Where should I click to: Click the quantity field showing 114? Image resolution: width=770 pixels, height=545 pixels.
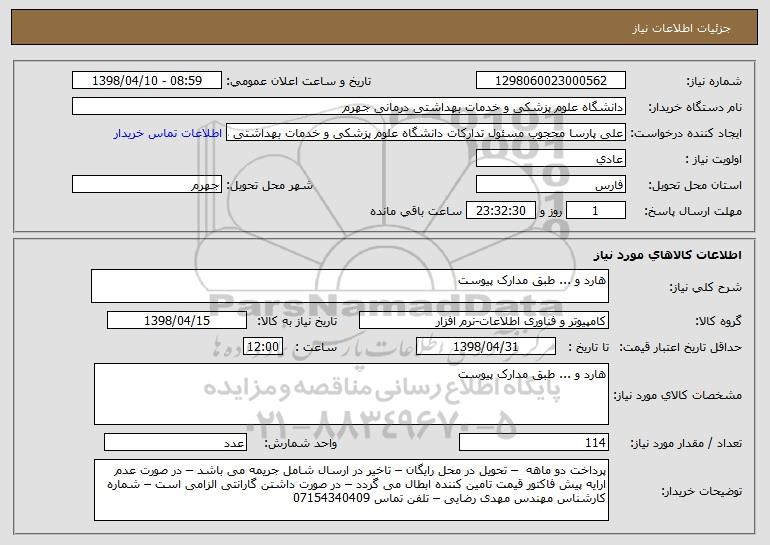tap(534, 442)
